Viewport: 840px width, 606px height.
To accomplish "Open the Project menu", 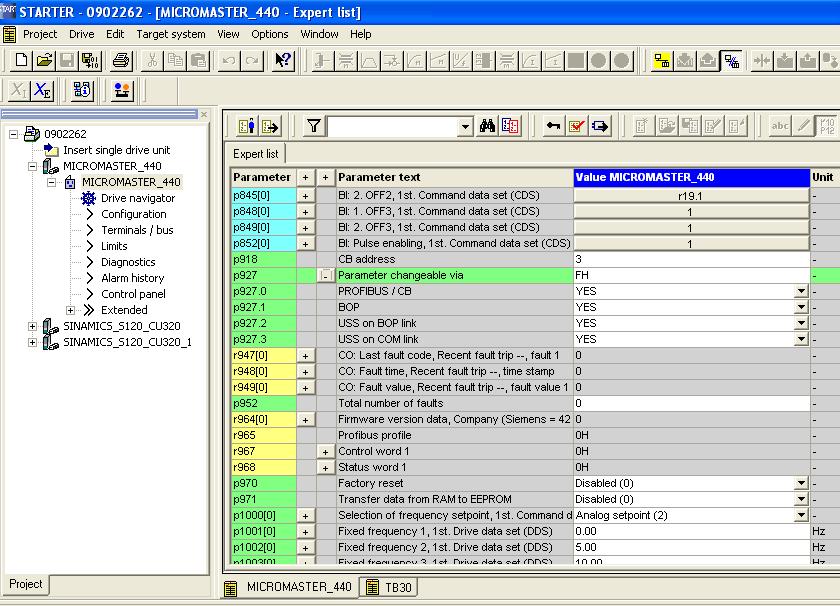I will coord(40,34).
